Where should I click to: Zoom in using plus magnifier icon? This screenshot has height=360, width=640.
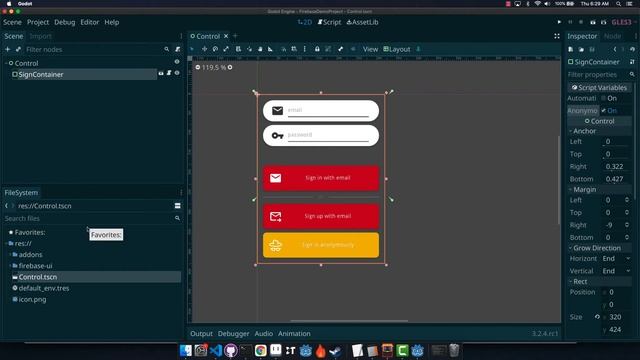click(x=230, y=67)
